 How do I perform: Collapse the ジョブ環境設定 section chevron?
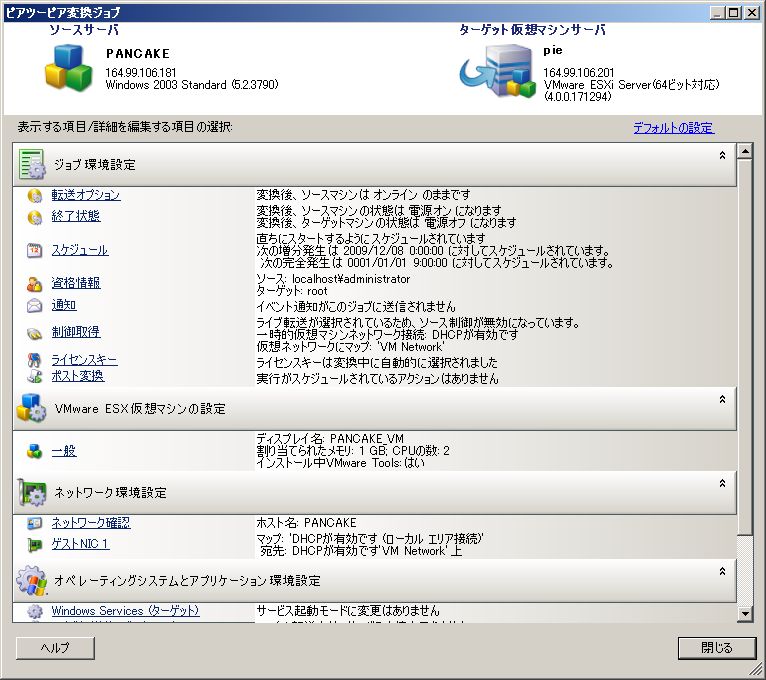(x=722, y=155)
